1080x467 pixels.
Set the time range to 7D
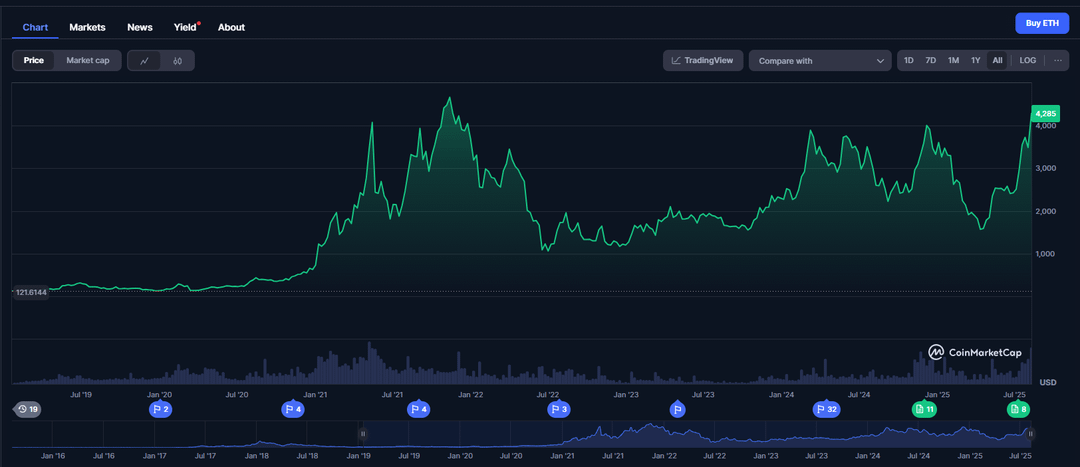tap(931, 61)
